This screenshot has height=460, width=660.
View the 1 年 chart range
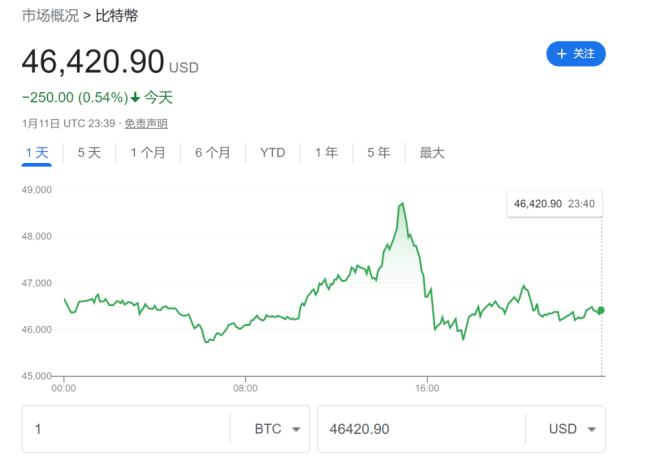click(326, 153)
